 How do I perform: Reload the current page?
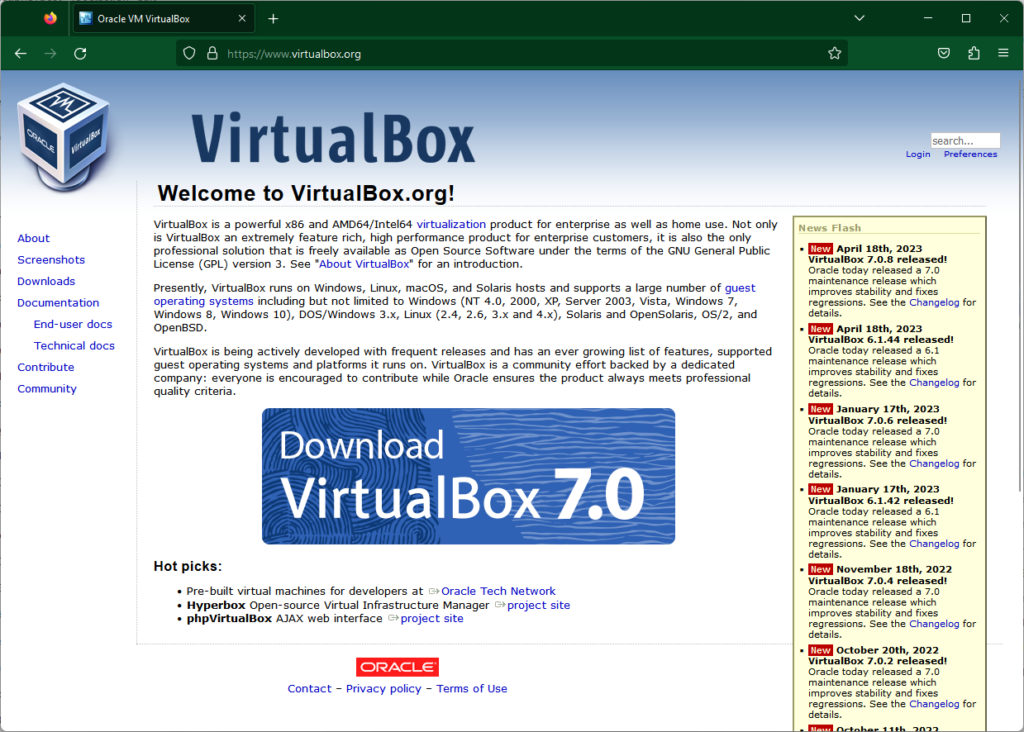80,54
